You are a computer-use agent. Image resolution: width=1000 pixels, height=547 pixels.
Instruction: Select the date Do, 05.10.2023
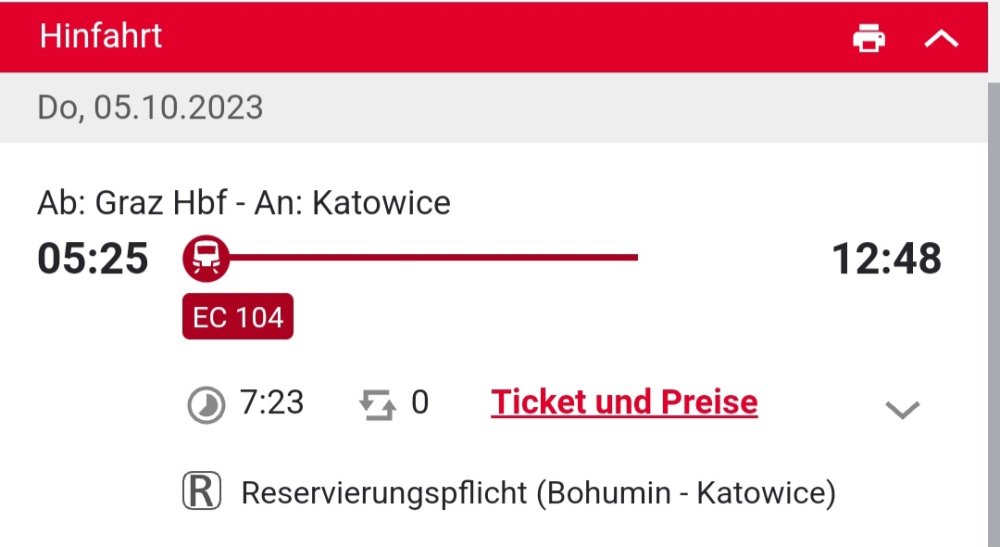[x=150, y=107]
